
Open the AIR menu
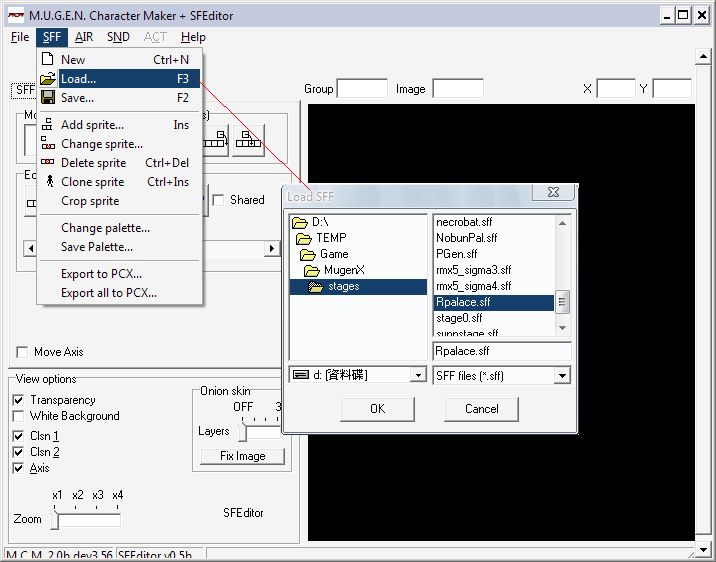click(x=84, y=37)
